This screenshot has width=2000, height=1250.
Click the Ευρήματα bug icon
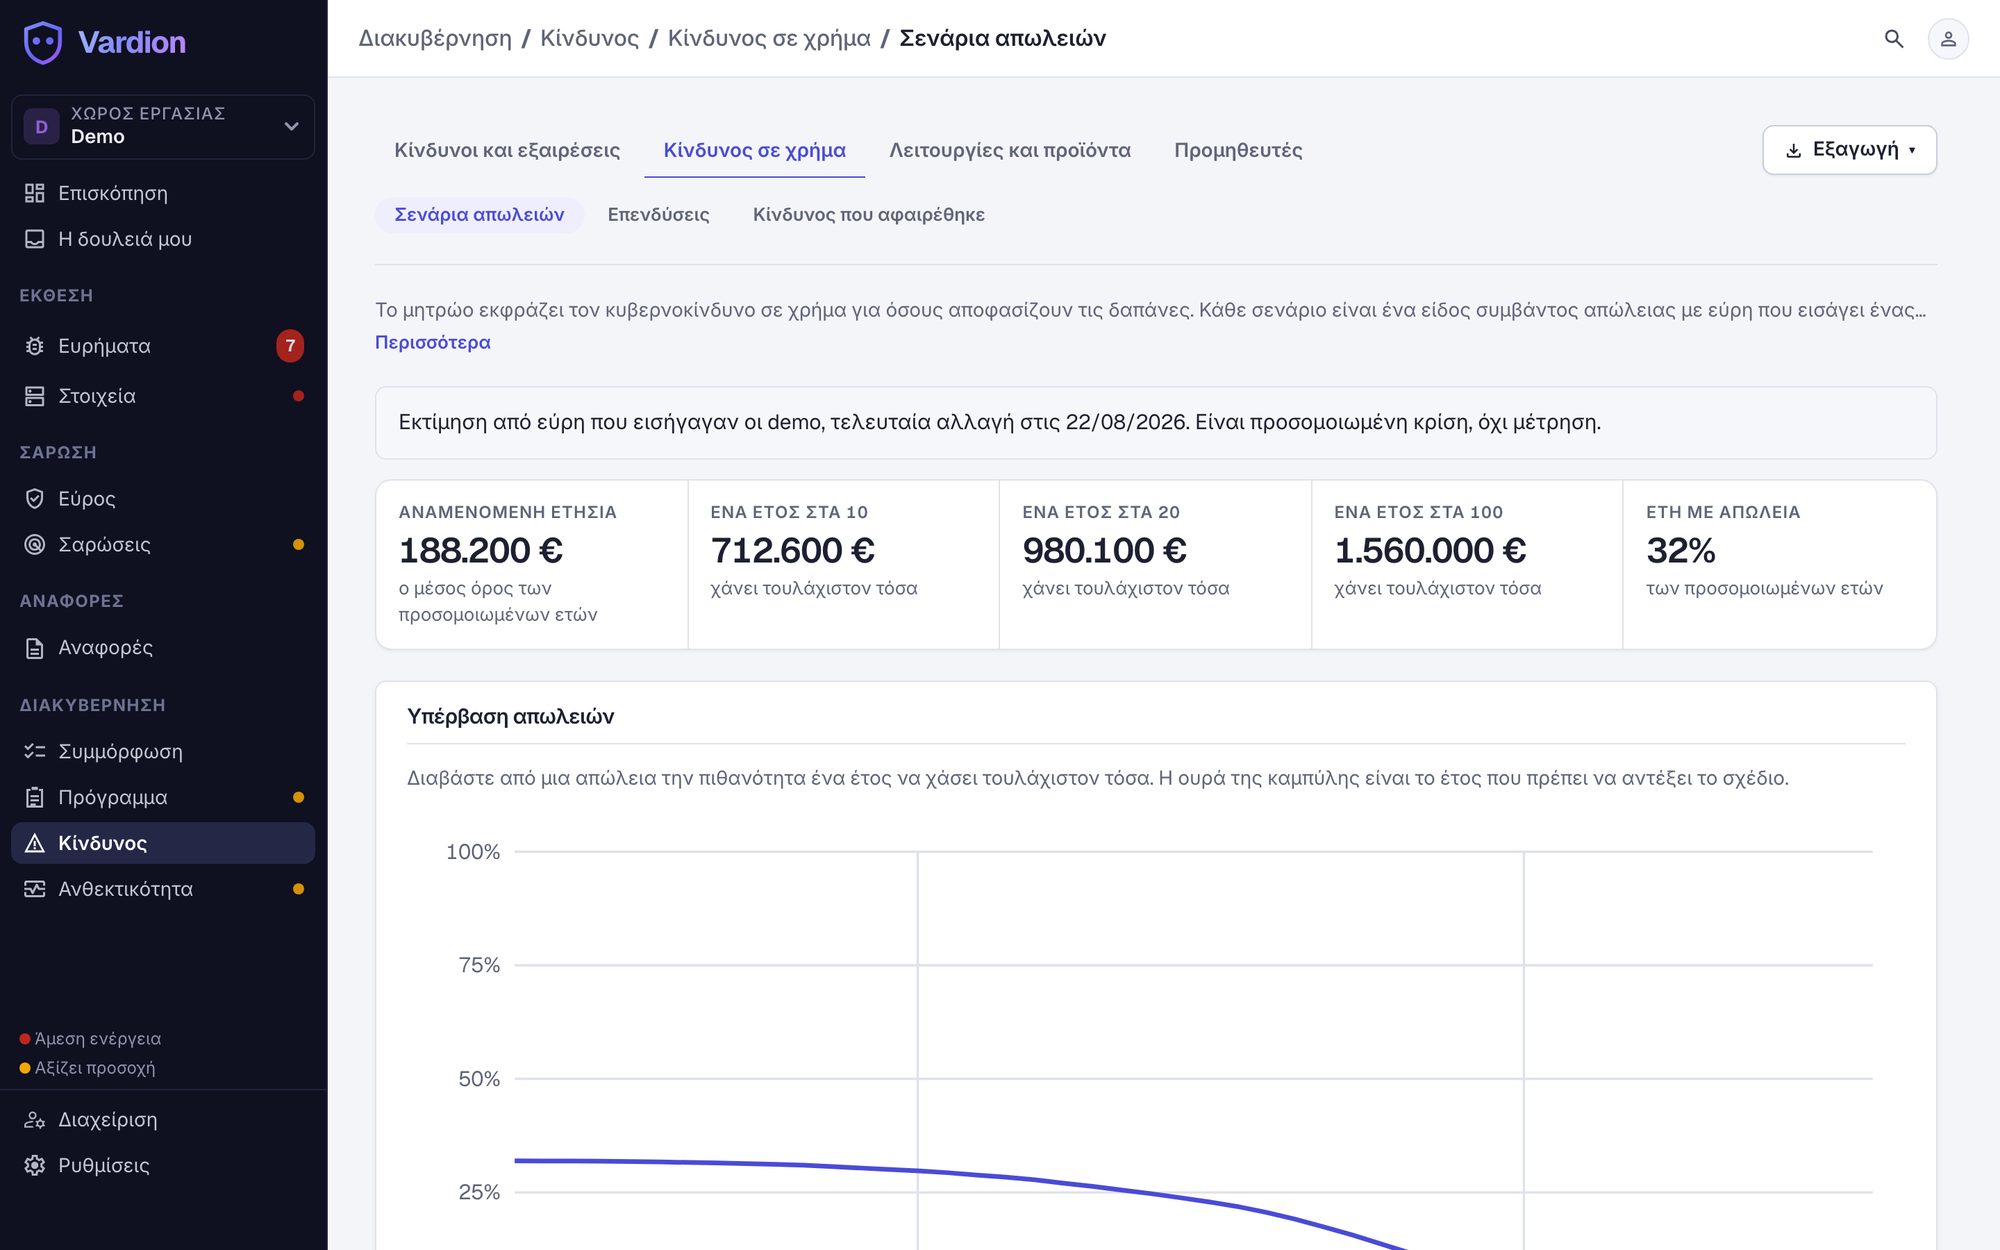click(x=35, y=346)
